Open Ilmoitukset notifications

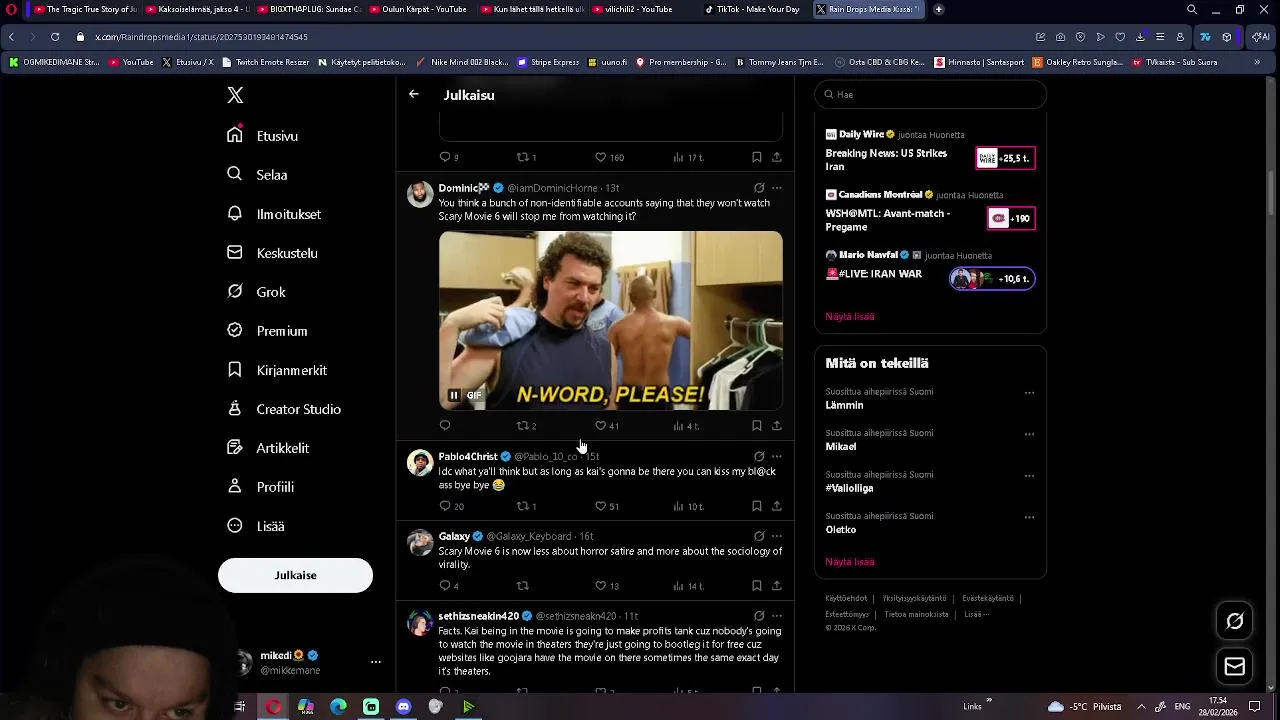coord(274,214)
